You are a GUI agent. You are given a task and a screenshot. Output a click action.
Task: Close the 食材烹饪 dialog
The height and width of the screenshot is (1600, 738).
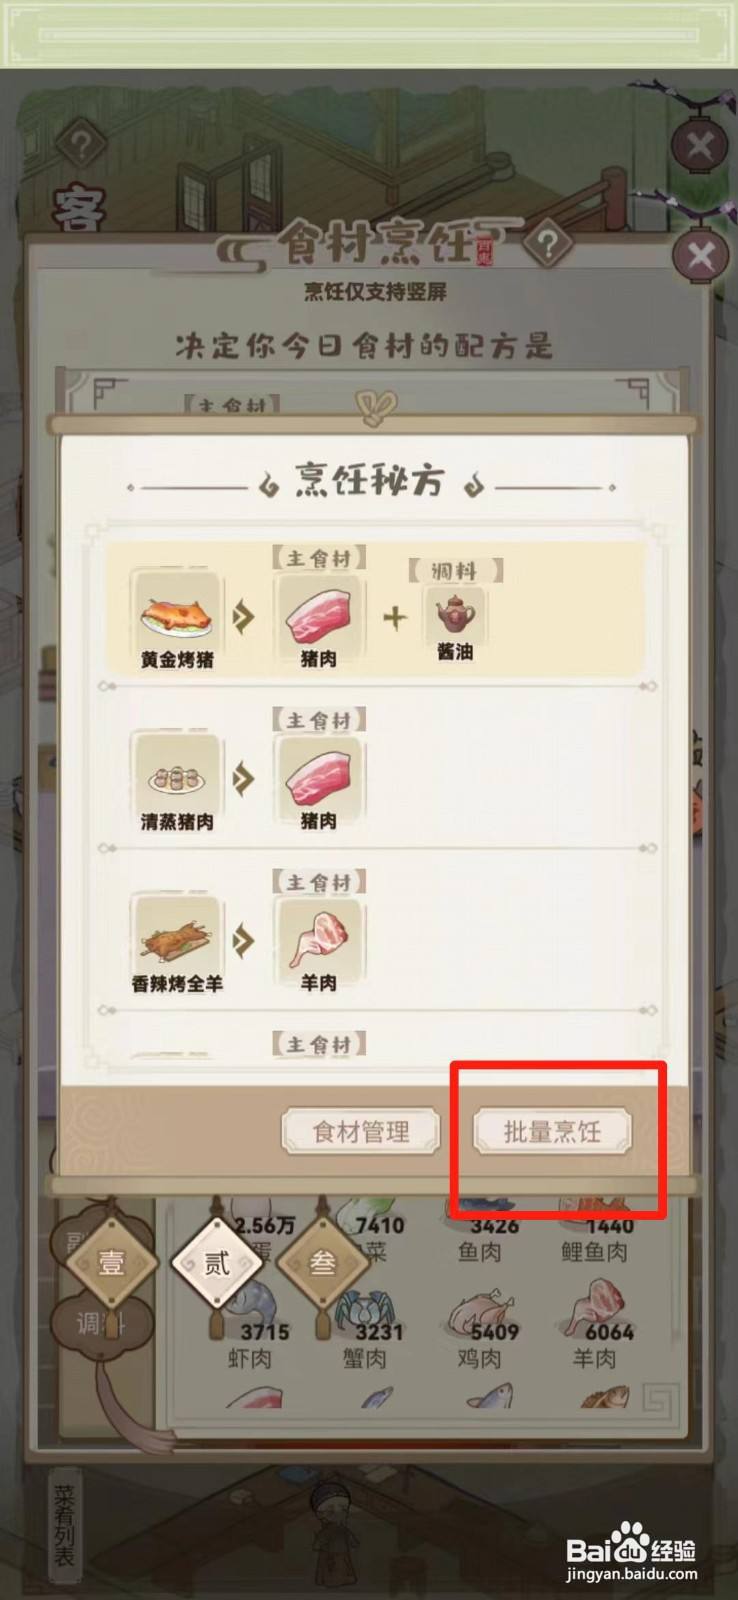tap(701, 257)
